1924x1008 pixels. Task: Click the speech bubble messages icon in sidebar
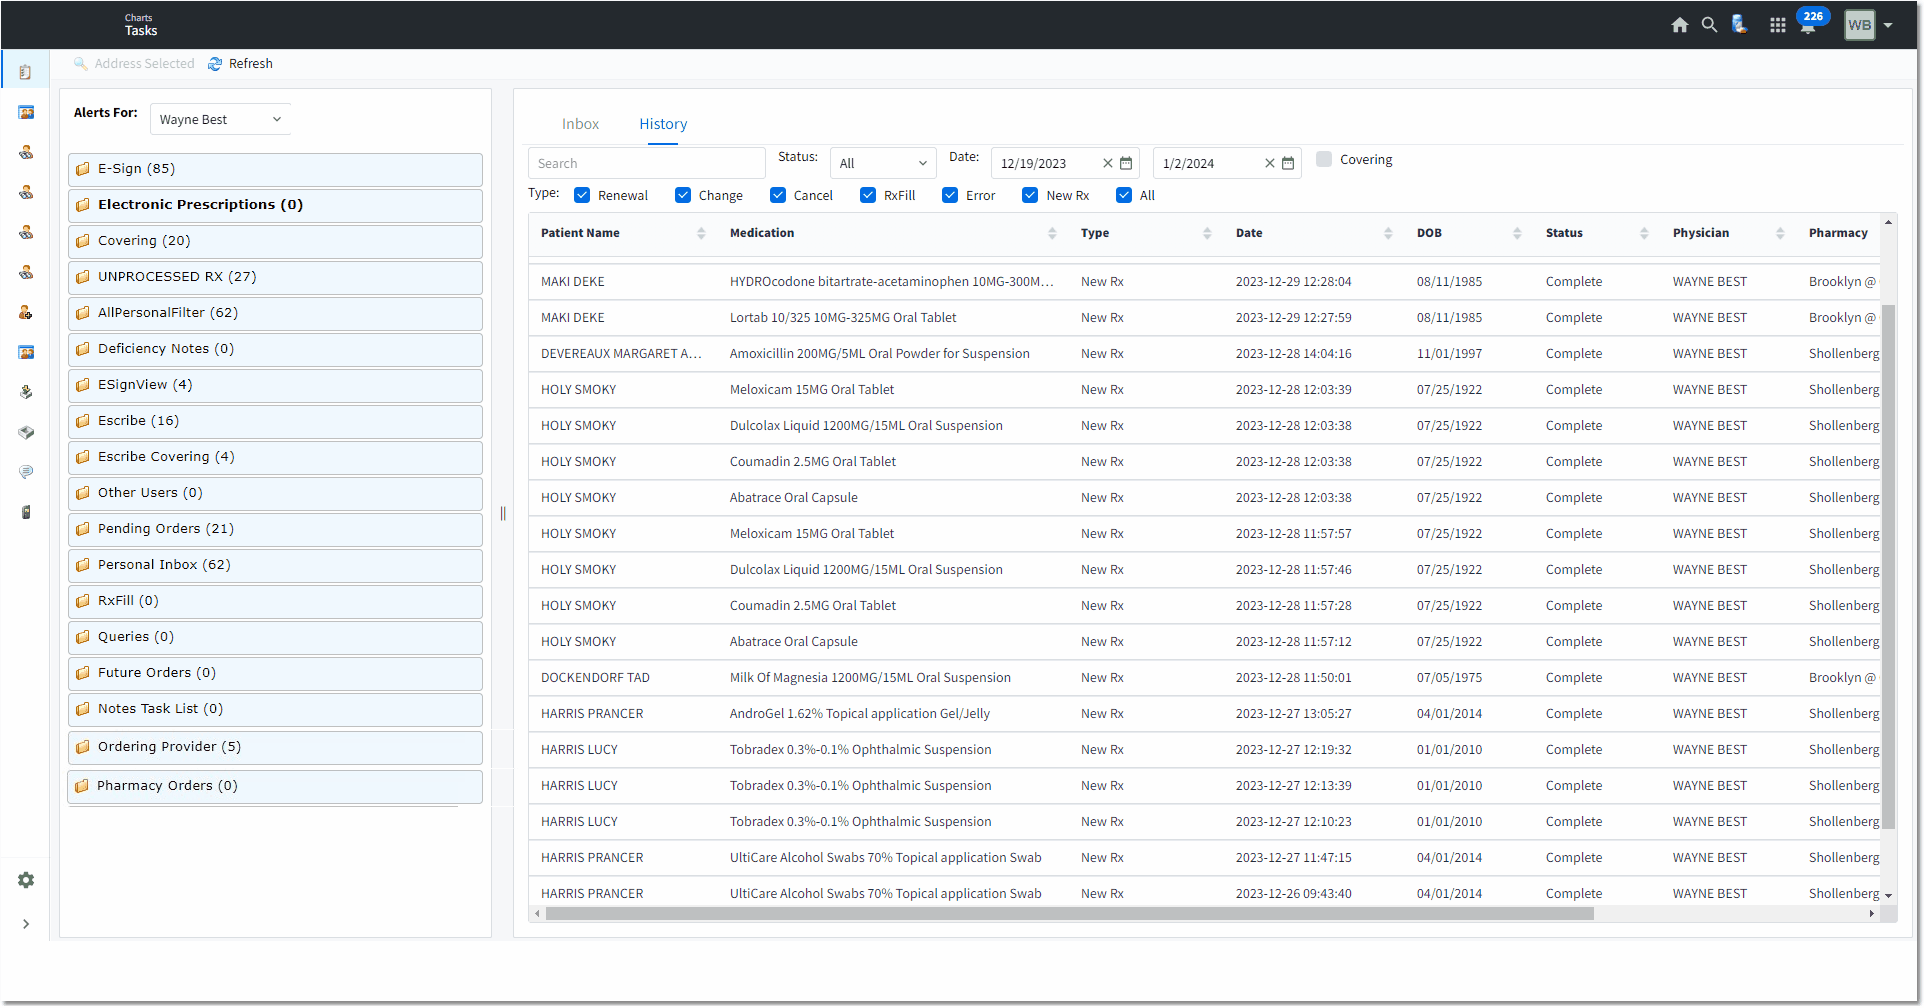point(26,472)
